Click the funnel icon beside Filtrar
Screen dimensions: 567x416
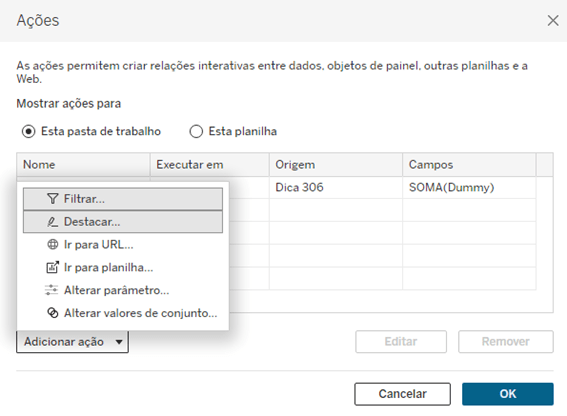point(52,199)
